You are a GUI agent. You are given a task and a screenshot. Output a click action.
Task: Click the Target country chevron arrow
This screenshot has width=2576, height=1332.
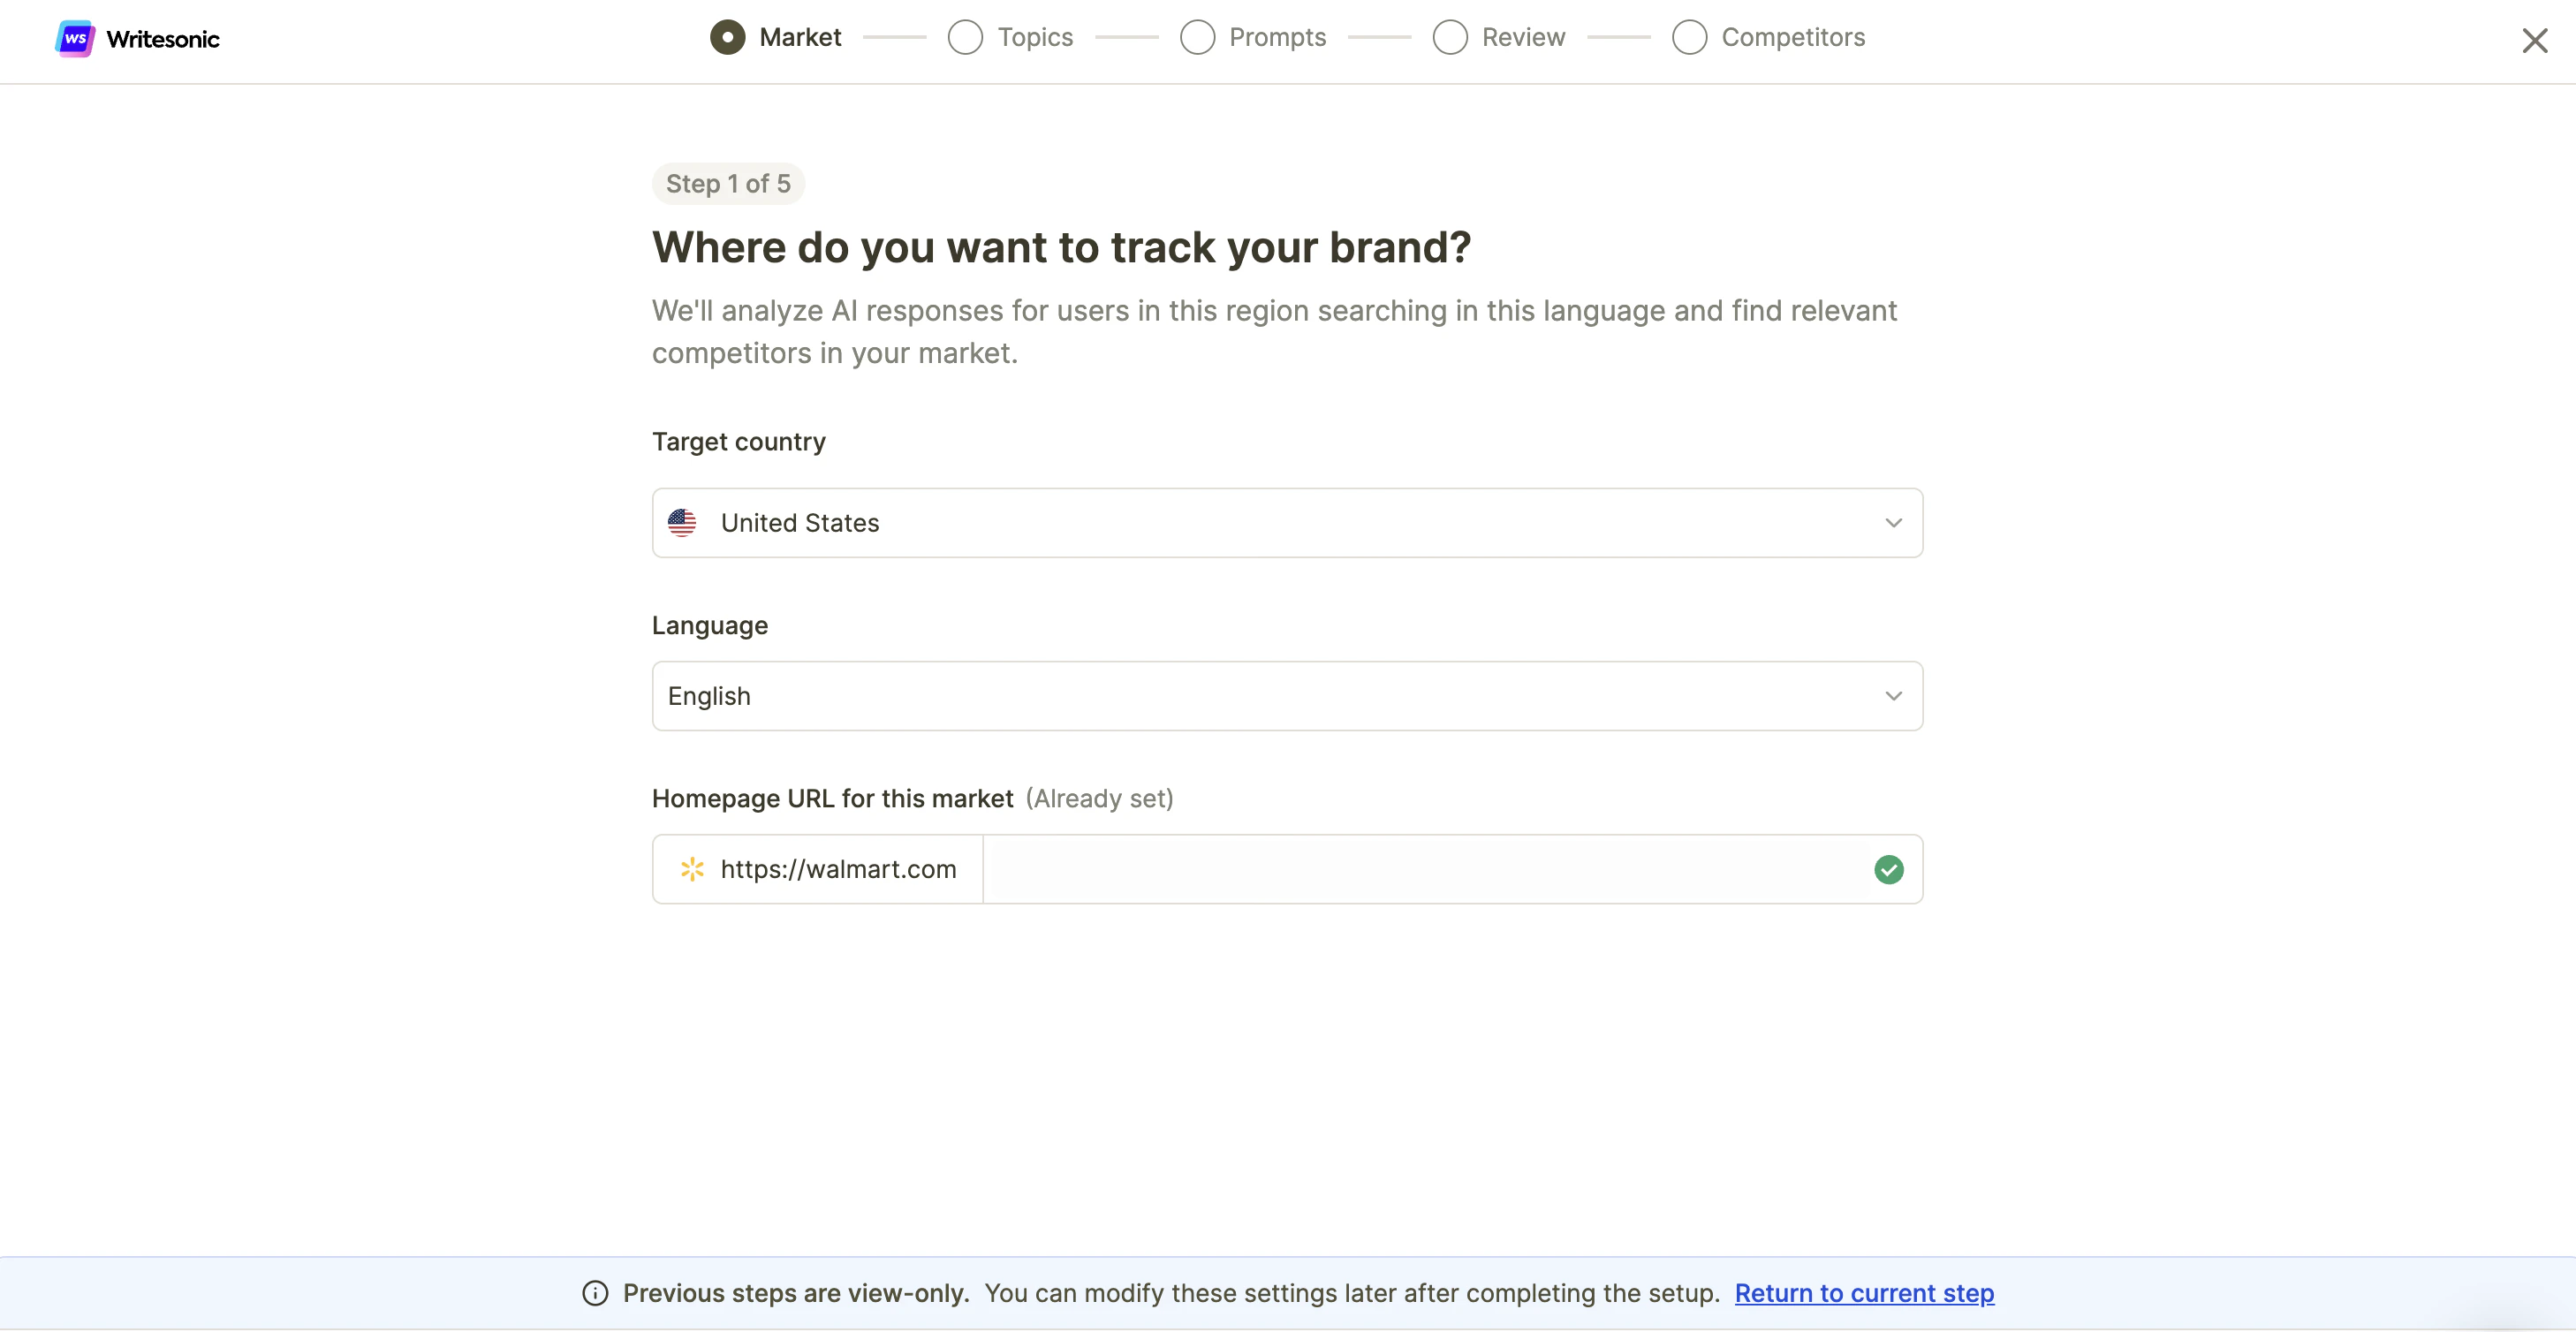coord(1893,523)
